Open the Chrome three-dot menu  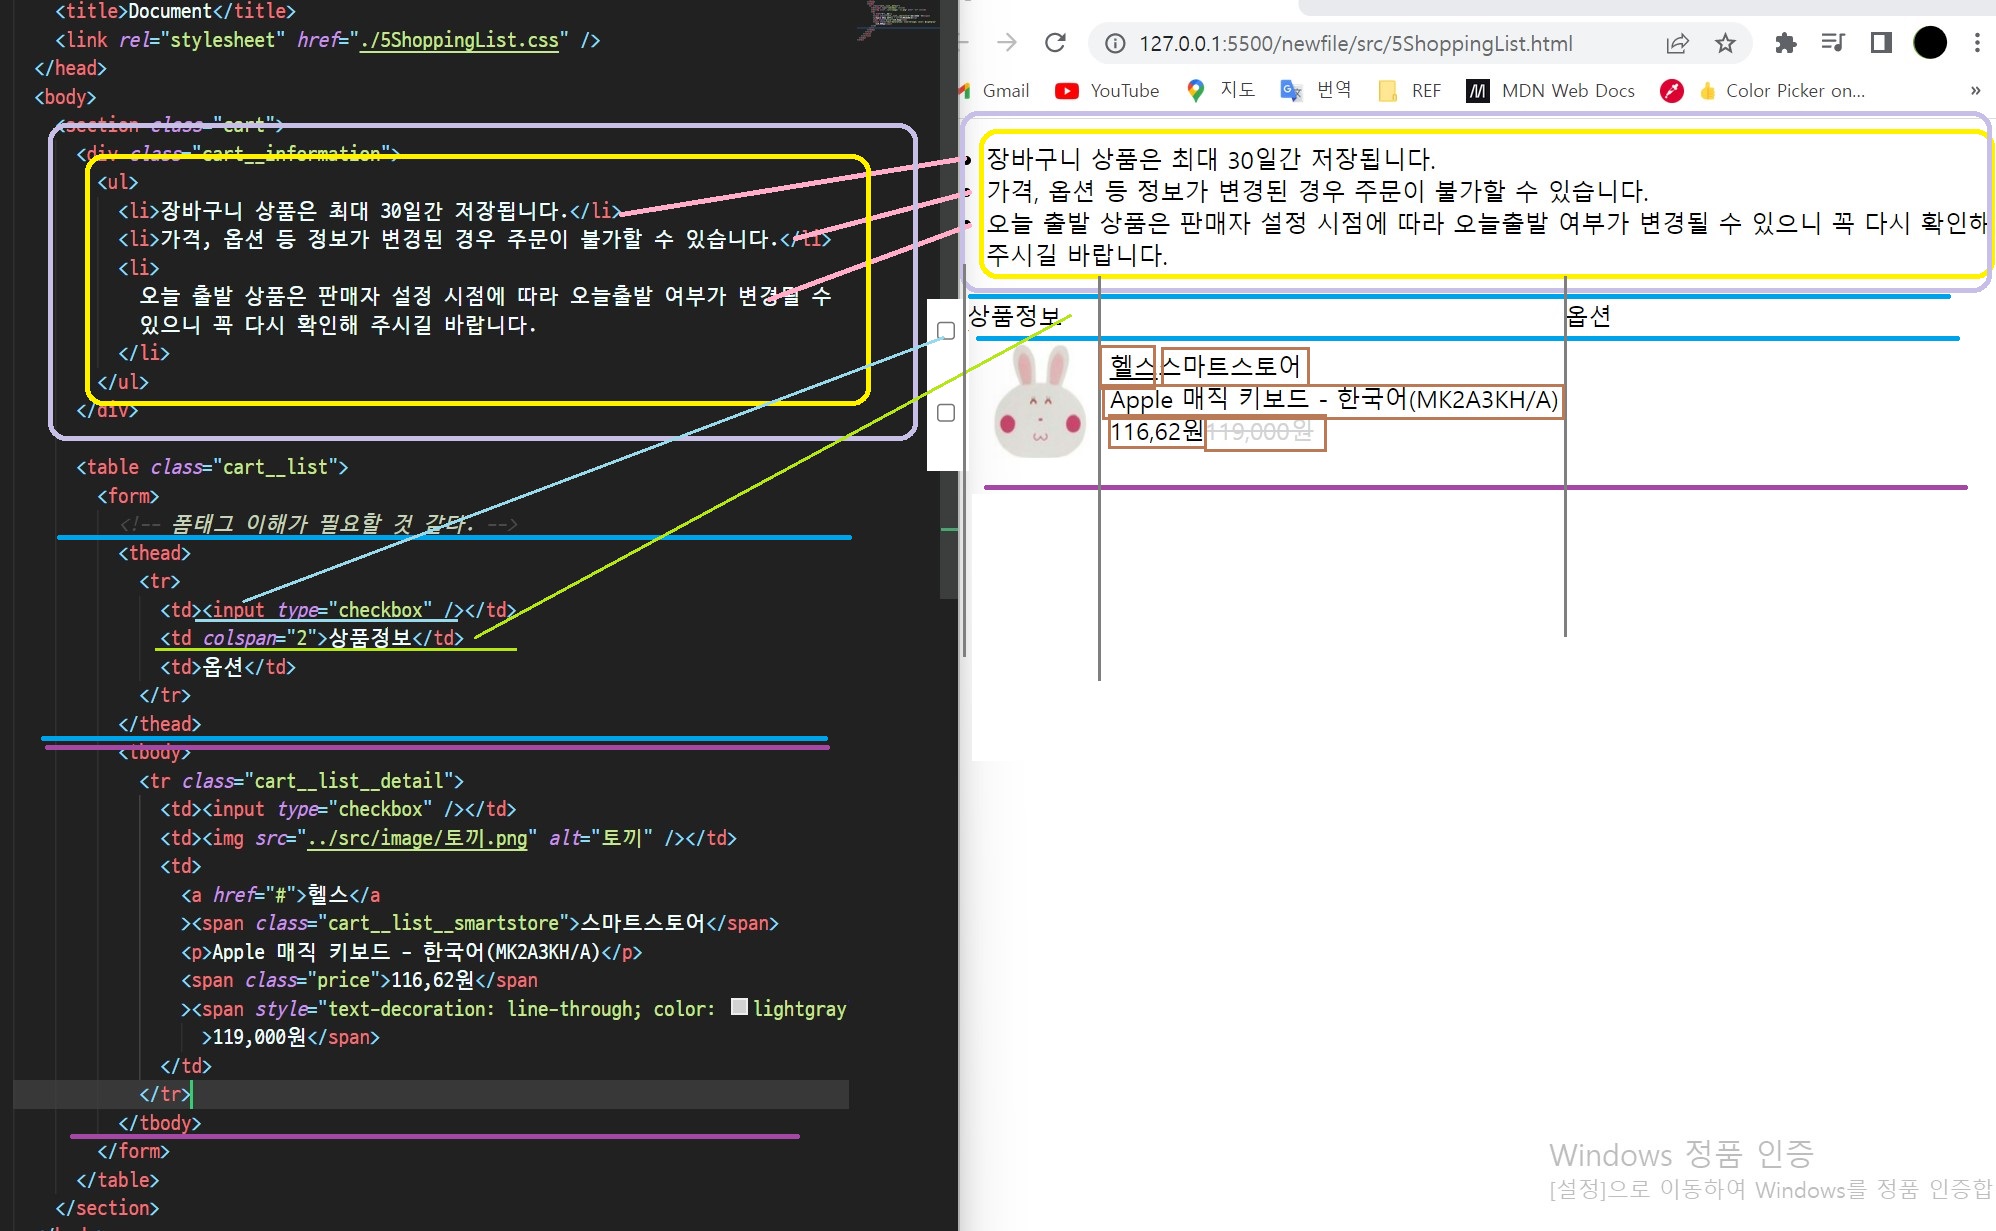(x=1977, y=43)
